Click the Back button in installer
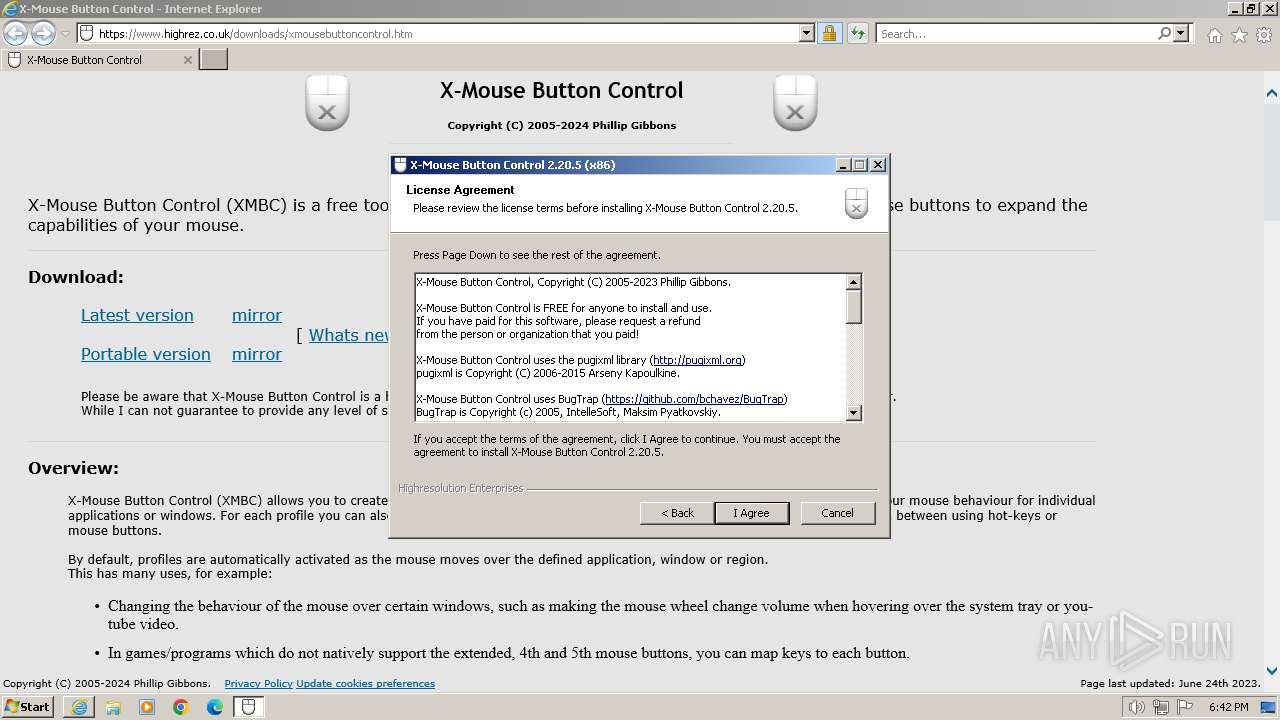Viewport: 1280px width, 720px height. coord(677,513)
